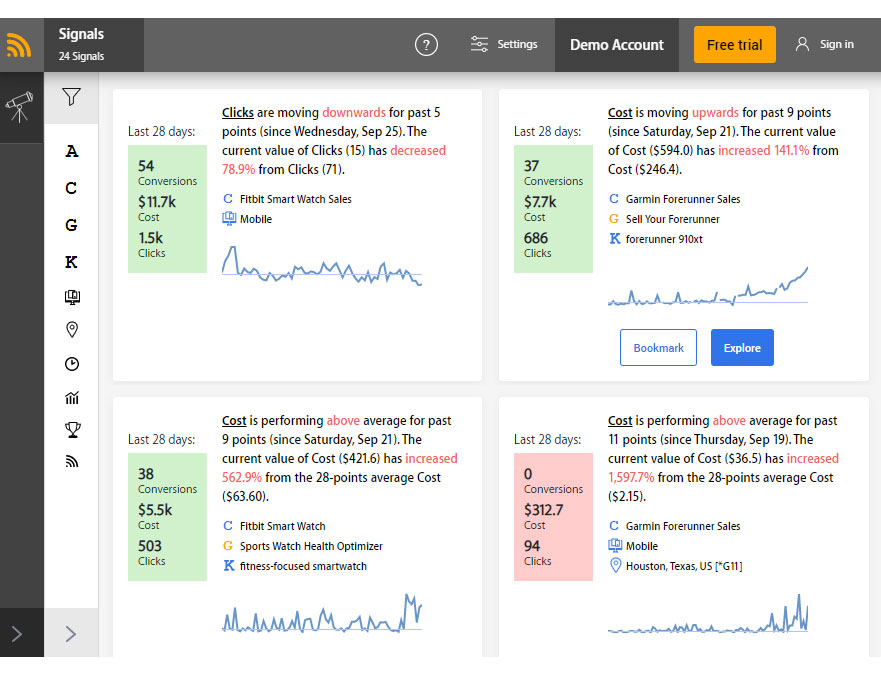The width and height of the screenshot is (881, 677).
Task: Explore the Garmin Forerunner cost signal
Action: (x=742, y=348)
